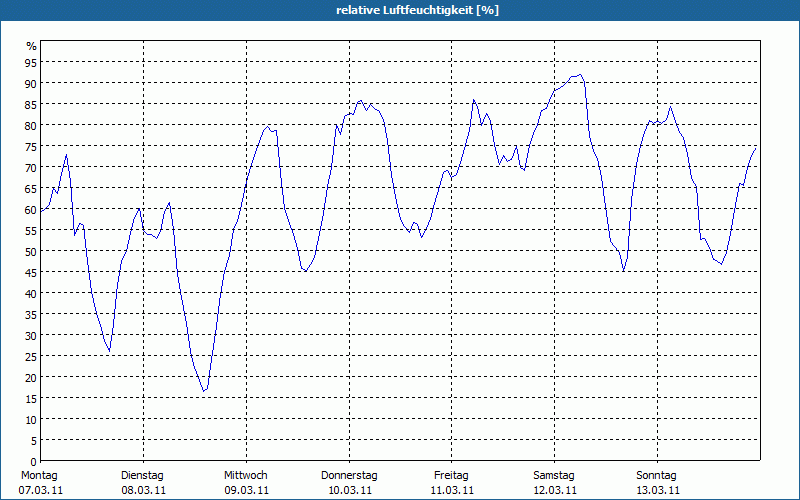The width and height of the screenshot is (800, 500).
Task: Click the 85 value on the y-axis
Action: (31, 105)
